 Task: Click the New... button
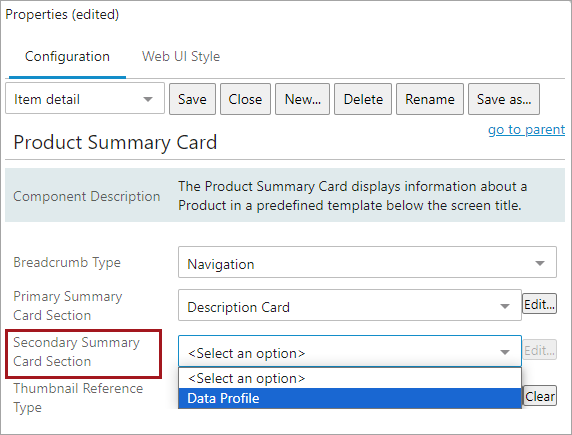[302, 99]
